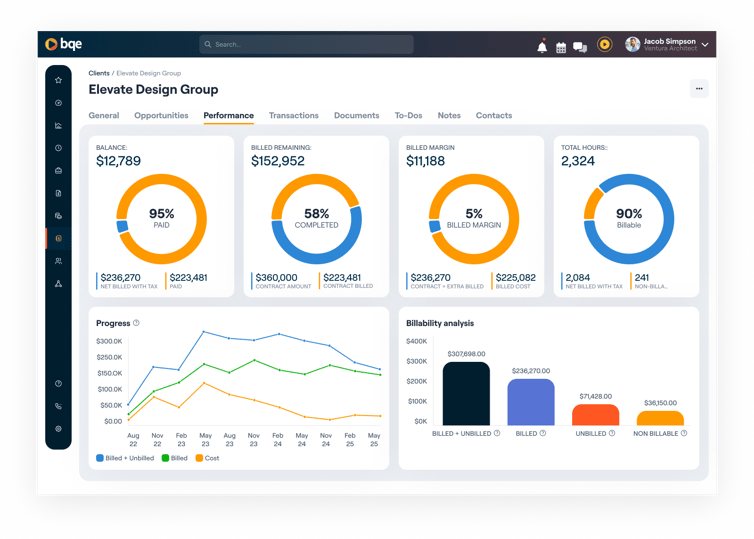Viewport: 754px width, 539px height.
Task: Toggle the Billed + Unbilled legend series
Action: coord(125,458)
